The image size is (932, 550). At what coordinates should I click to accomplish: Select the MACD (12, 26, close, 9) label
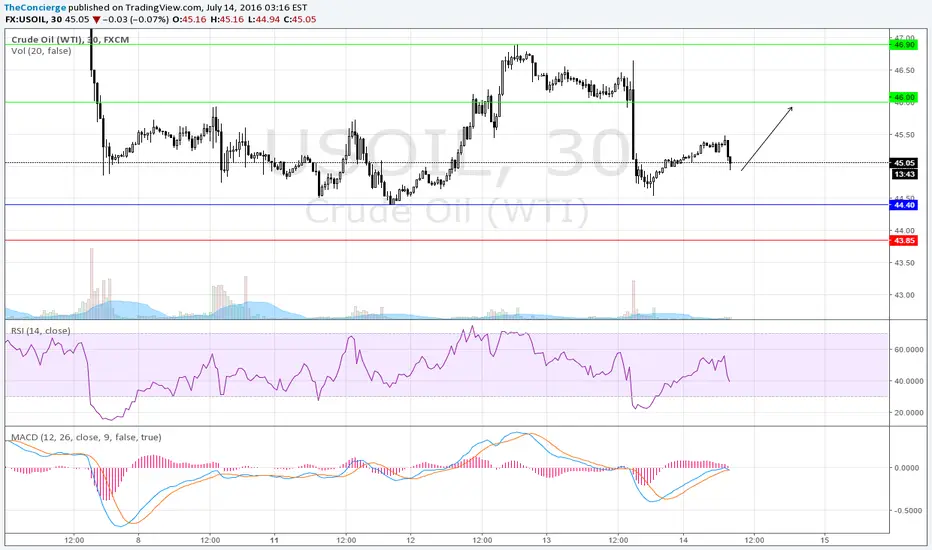point(86,437)
